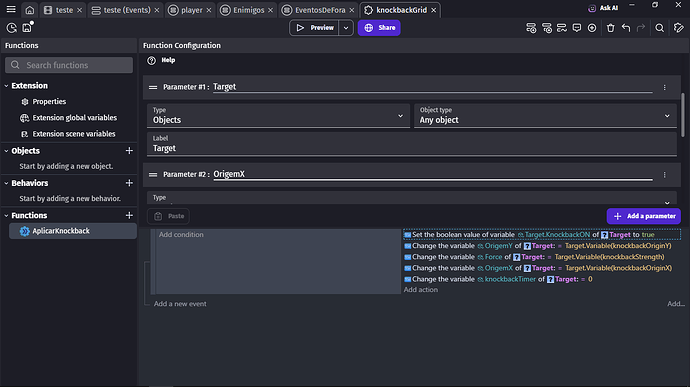The height and width of the screenshot is (387, 690).
Task: Open the Preview options dropdown arrow
Action: point(346,28)
